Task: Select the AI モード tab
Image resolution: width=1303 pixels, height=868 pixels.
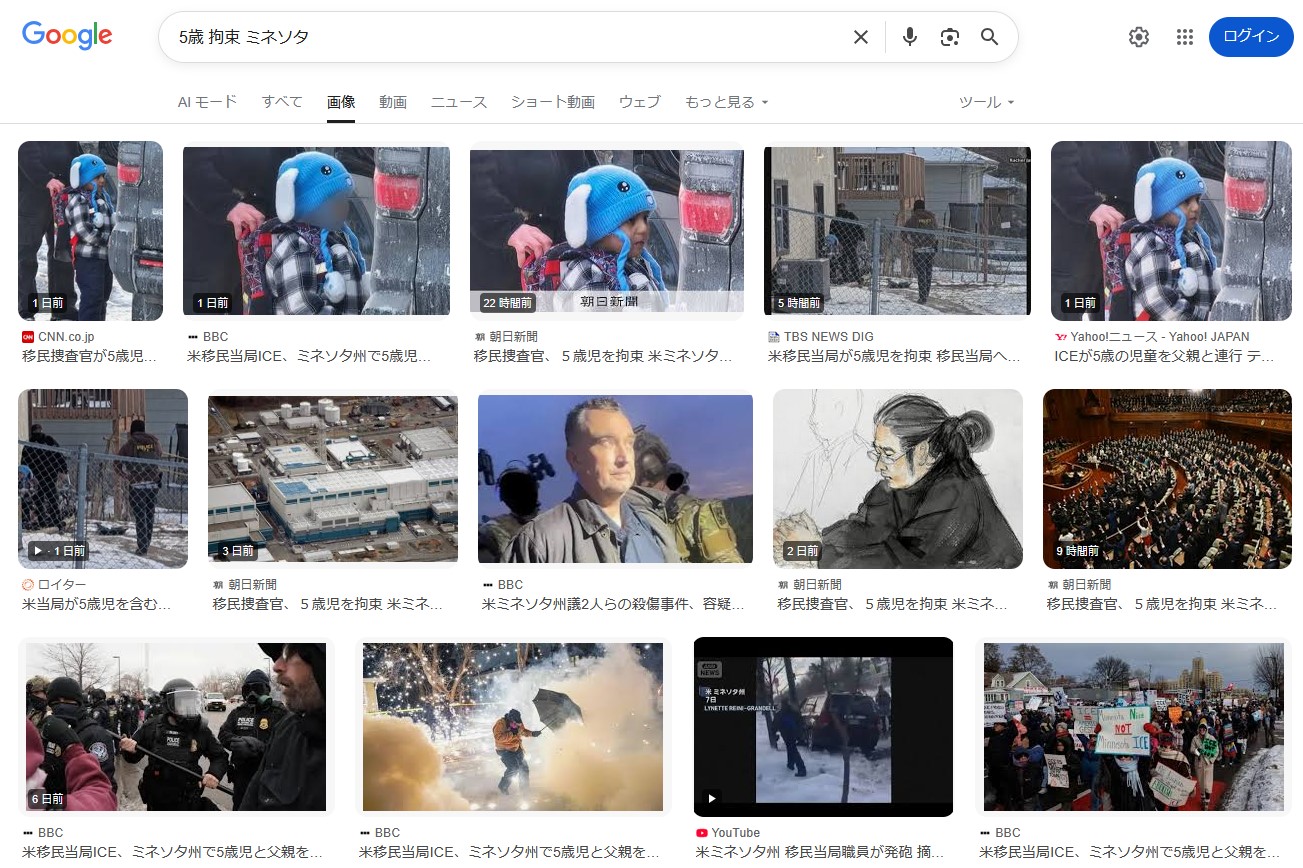Action: tap(207, 102)
